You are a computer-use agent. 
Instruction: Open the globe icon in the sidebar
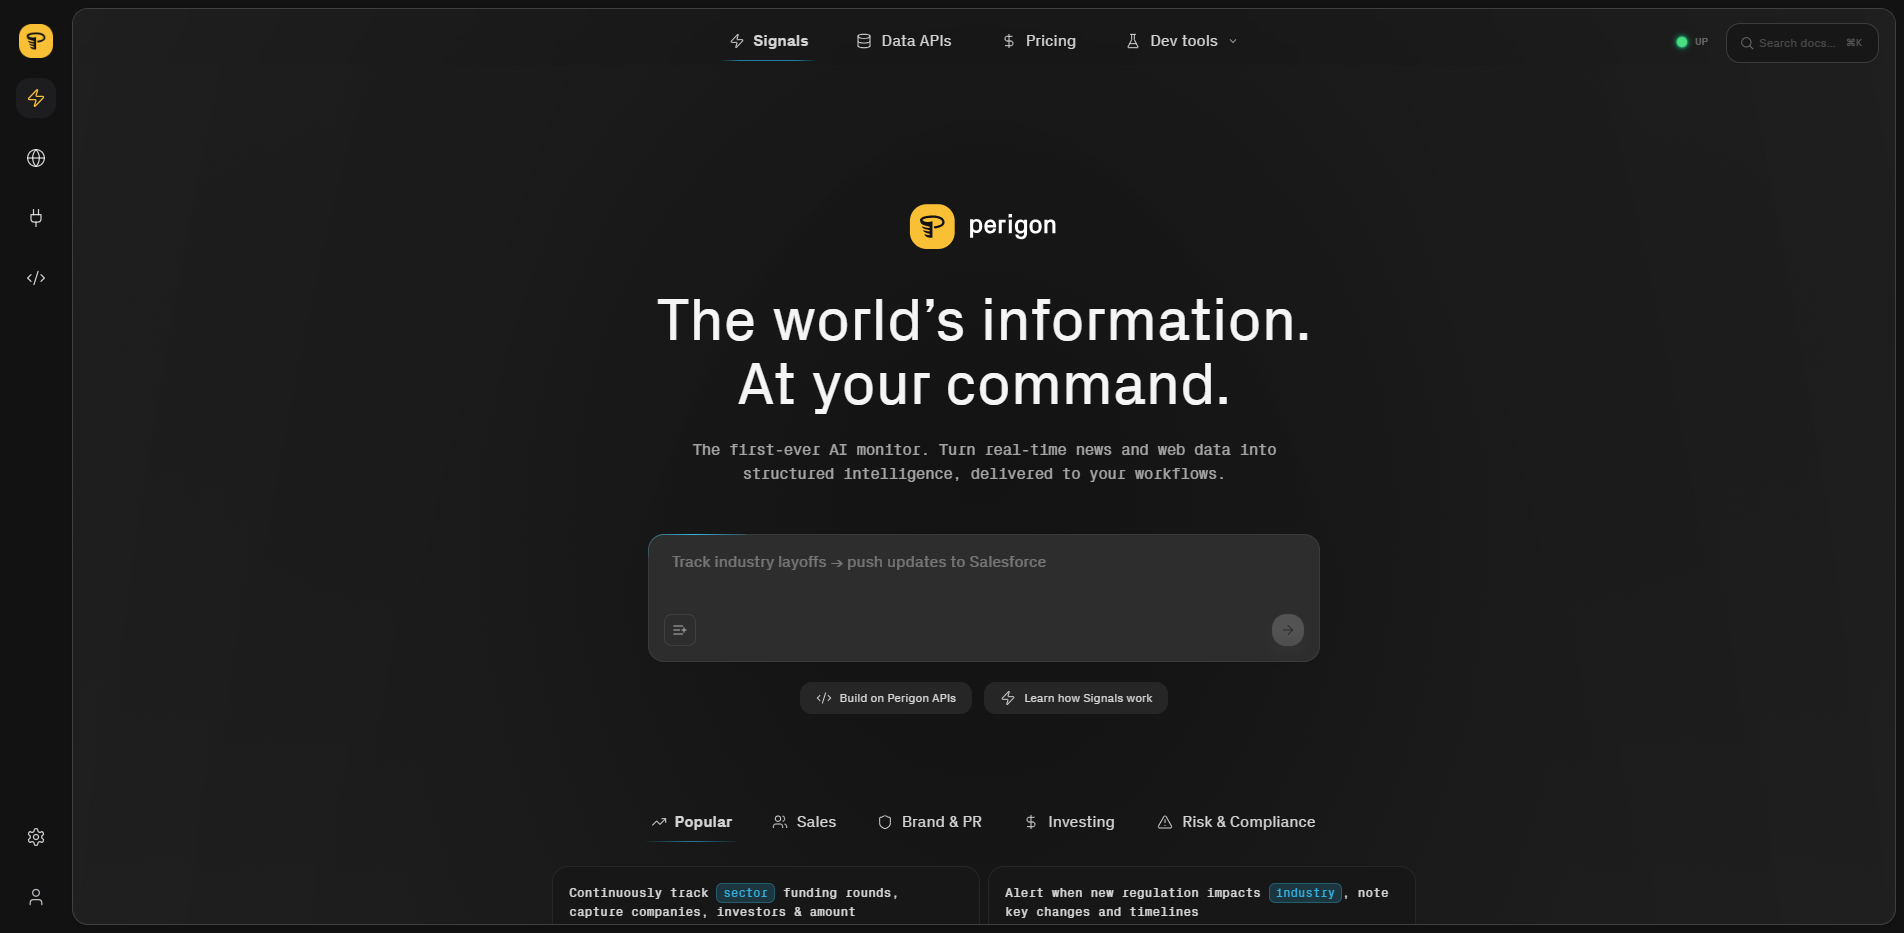point(36,158)
